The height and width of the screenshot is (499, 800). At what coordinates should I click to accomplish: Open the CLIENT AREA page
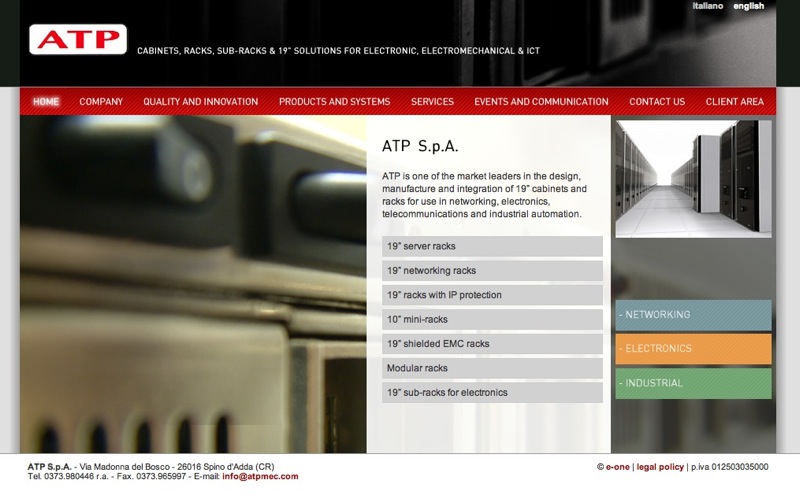(735, 102)
